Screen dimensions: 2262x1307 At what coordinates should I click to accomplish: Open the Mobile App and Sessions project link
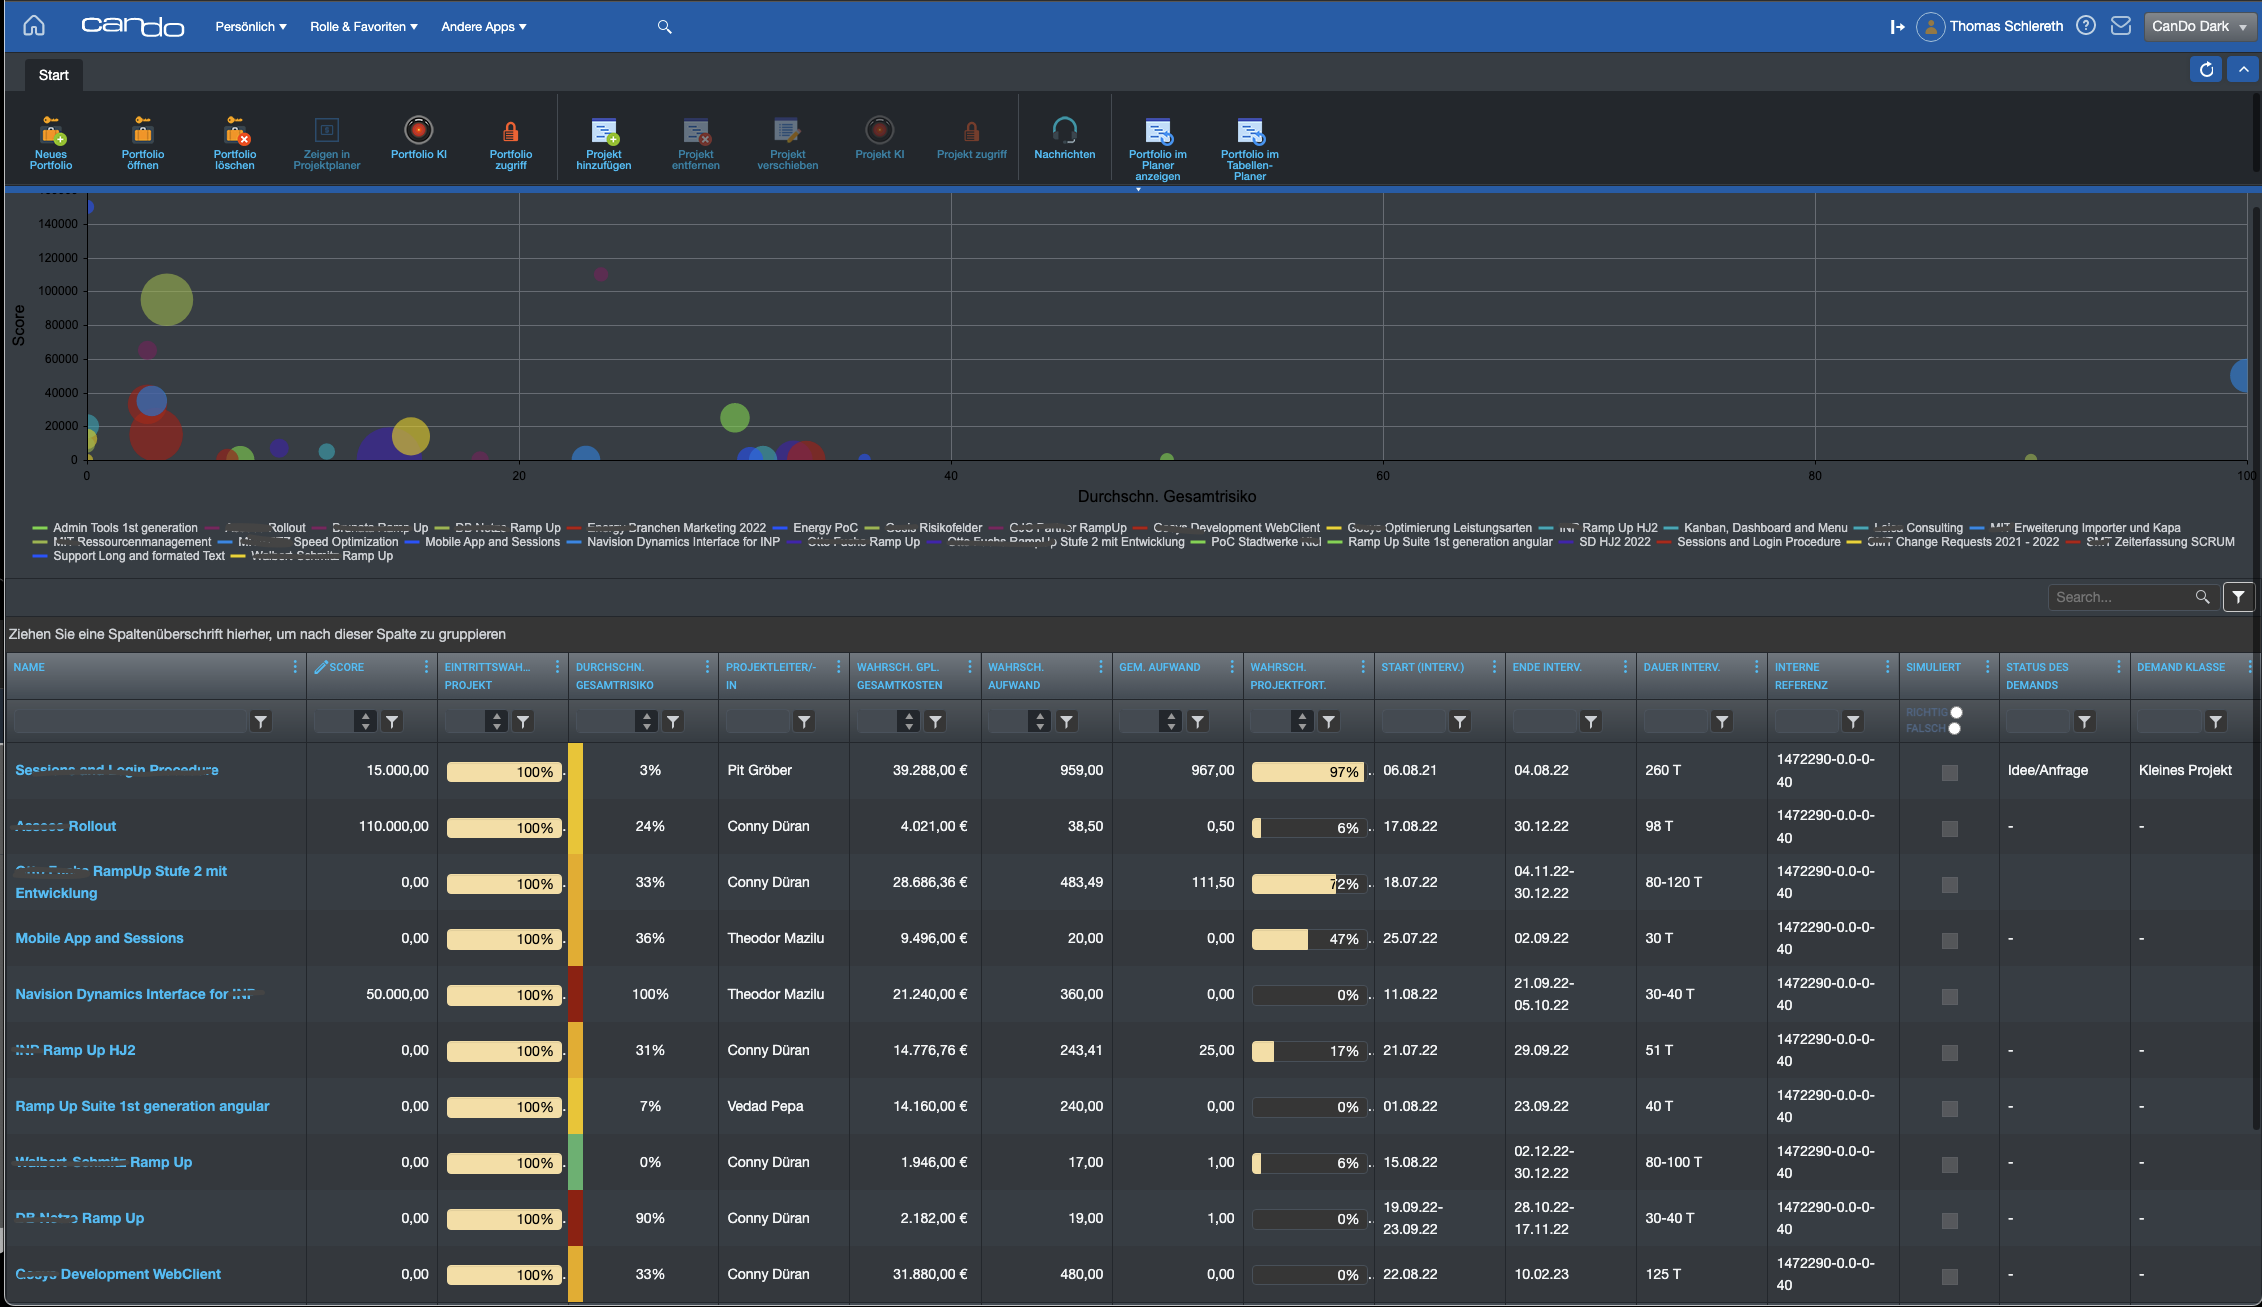click(x=99, y=938)
